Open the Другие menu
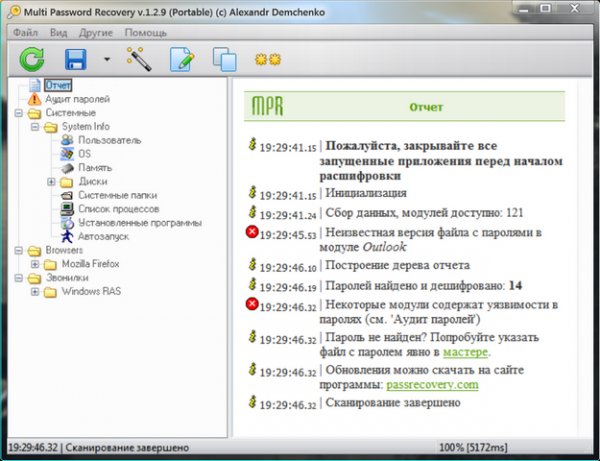This screenshot has height=461, width=600. [x=96, y=33]
